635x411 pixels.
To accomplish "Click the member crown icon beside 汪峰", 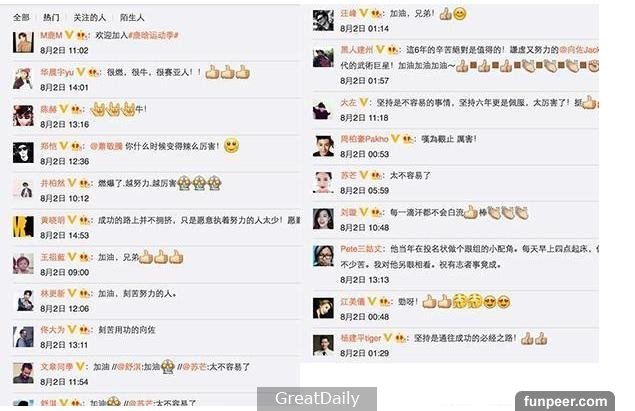I will point(376,13).
